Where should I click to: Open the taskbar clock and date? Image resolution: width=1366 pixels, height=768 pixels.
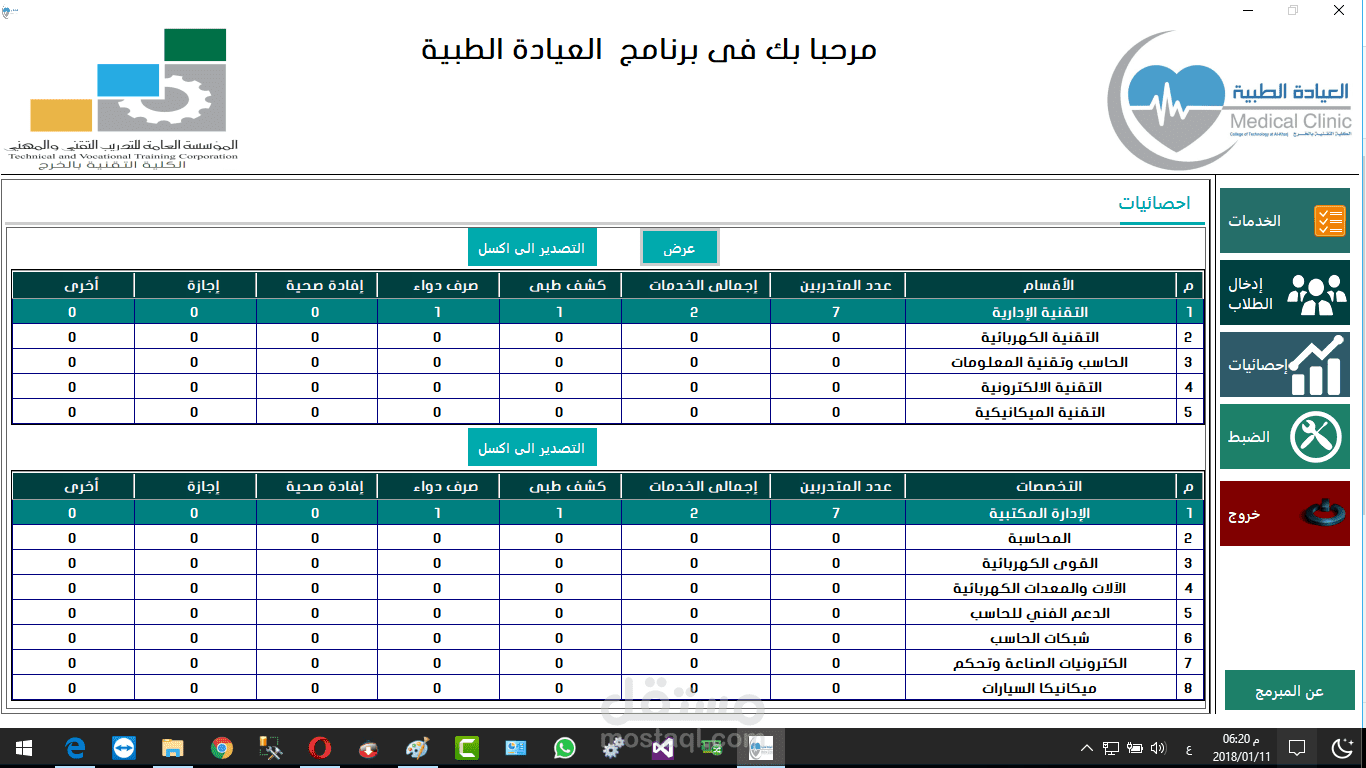coord(1244,748)
